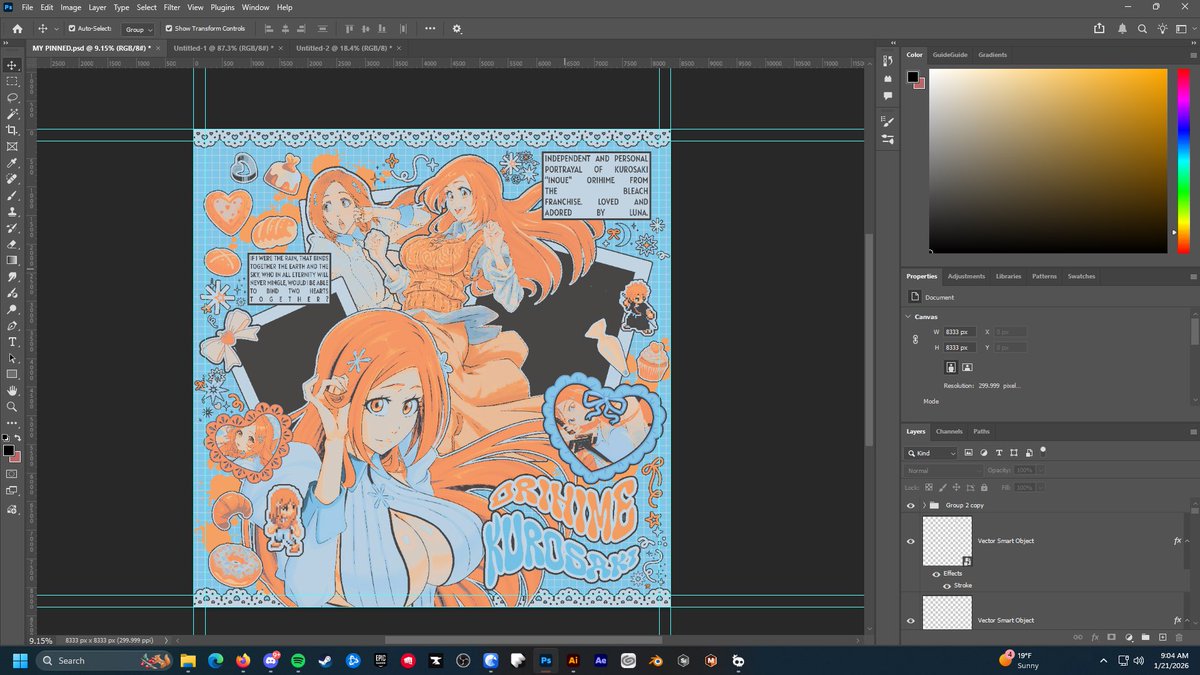Click the create new layer icon

point(1162,637)
